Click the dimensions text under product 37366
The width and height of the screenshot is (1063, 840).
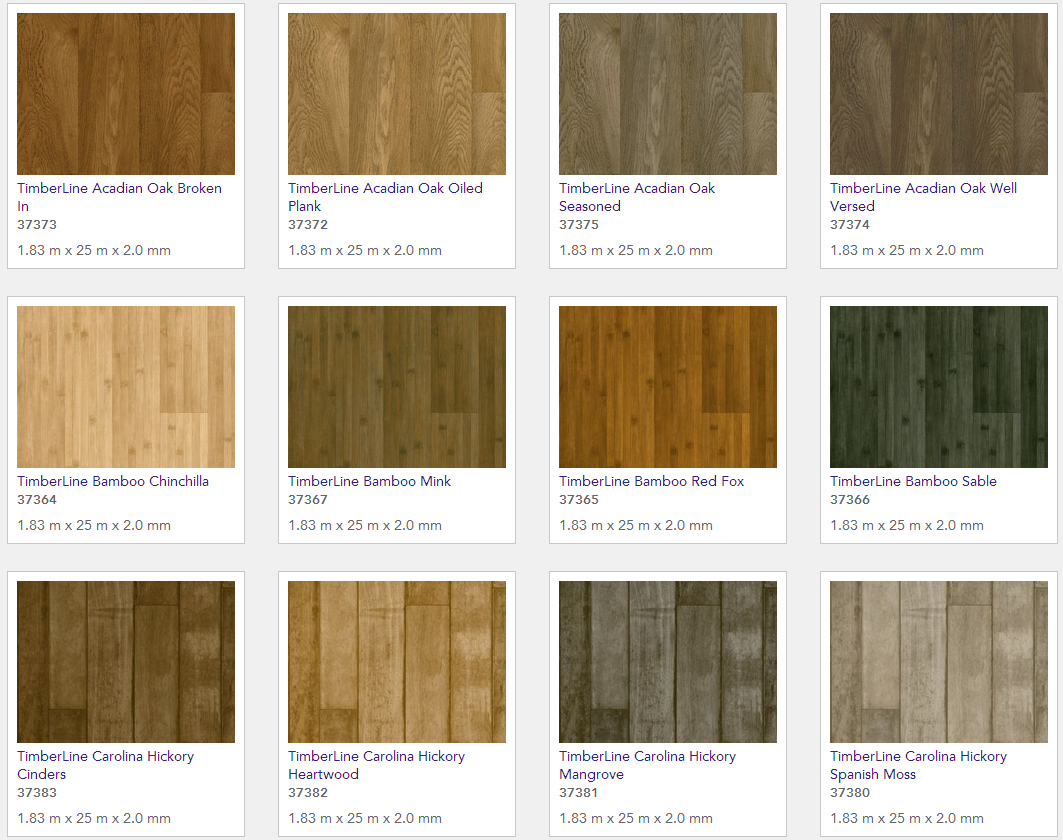tap(907, 525)
